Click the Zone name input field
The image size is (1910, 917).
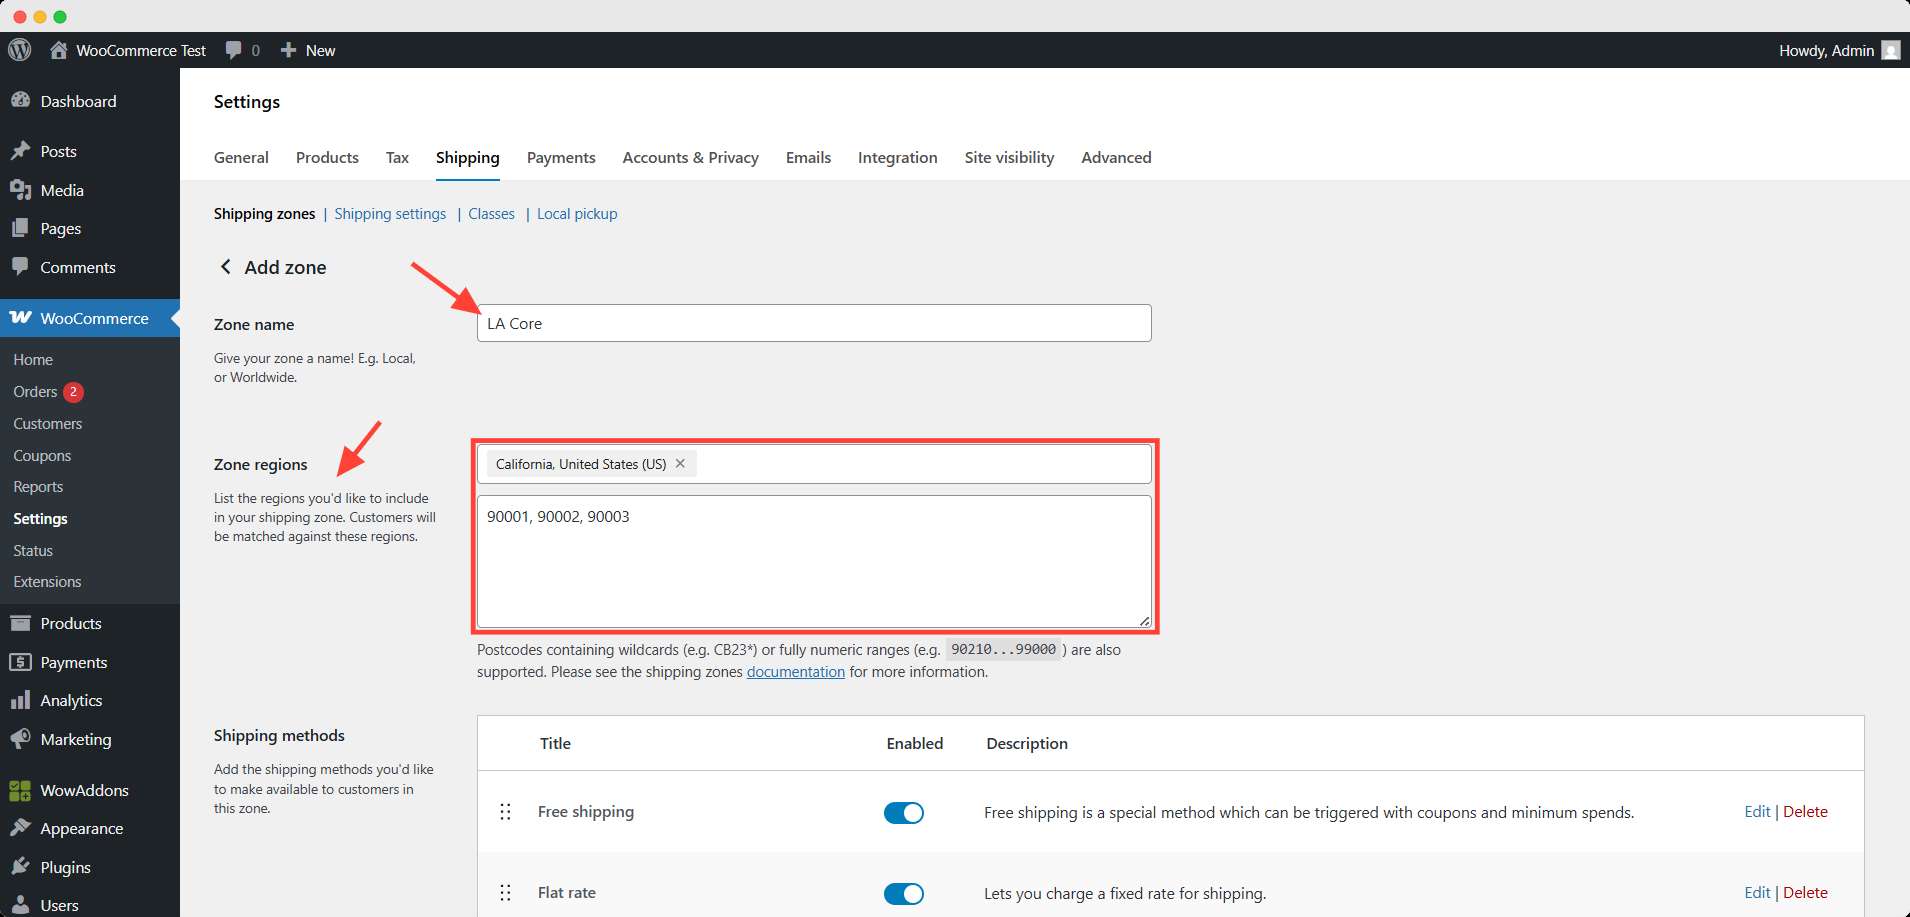814,323
